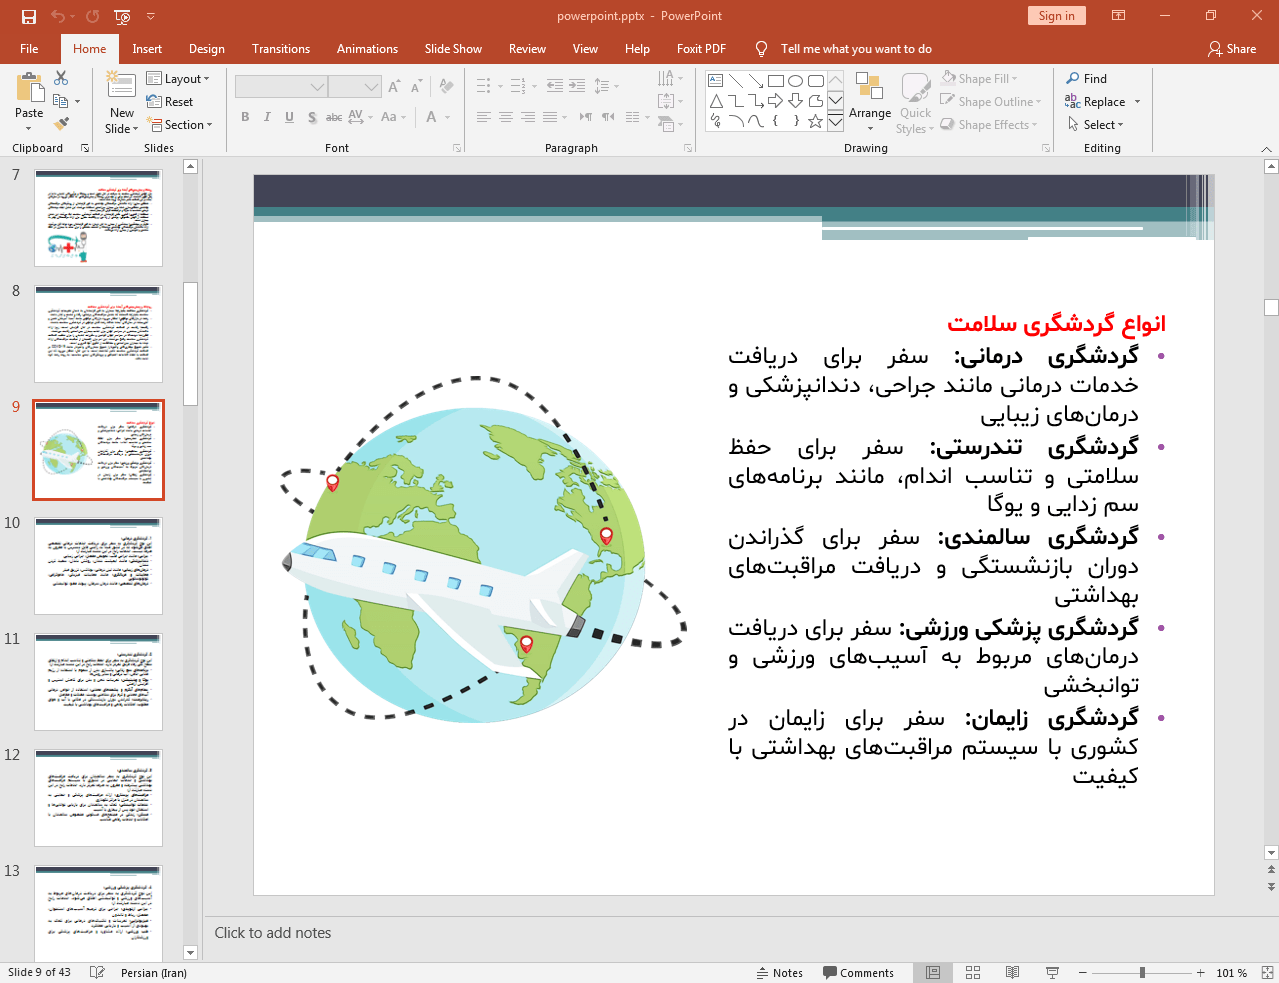Screen dimensions: 1279x983
Task: Open the Change Case Aa dropdown
Action: (x=393, y=117)
